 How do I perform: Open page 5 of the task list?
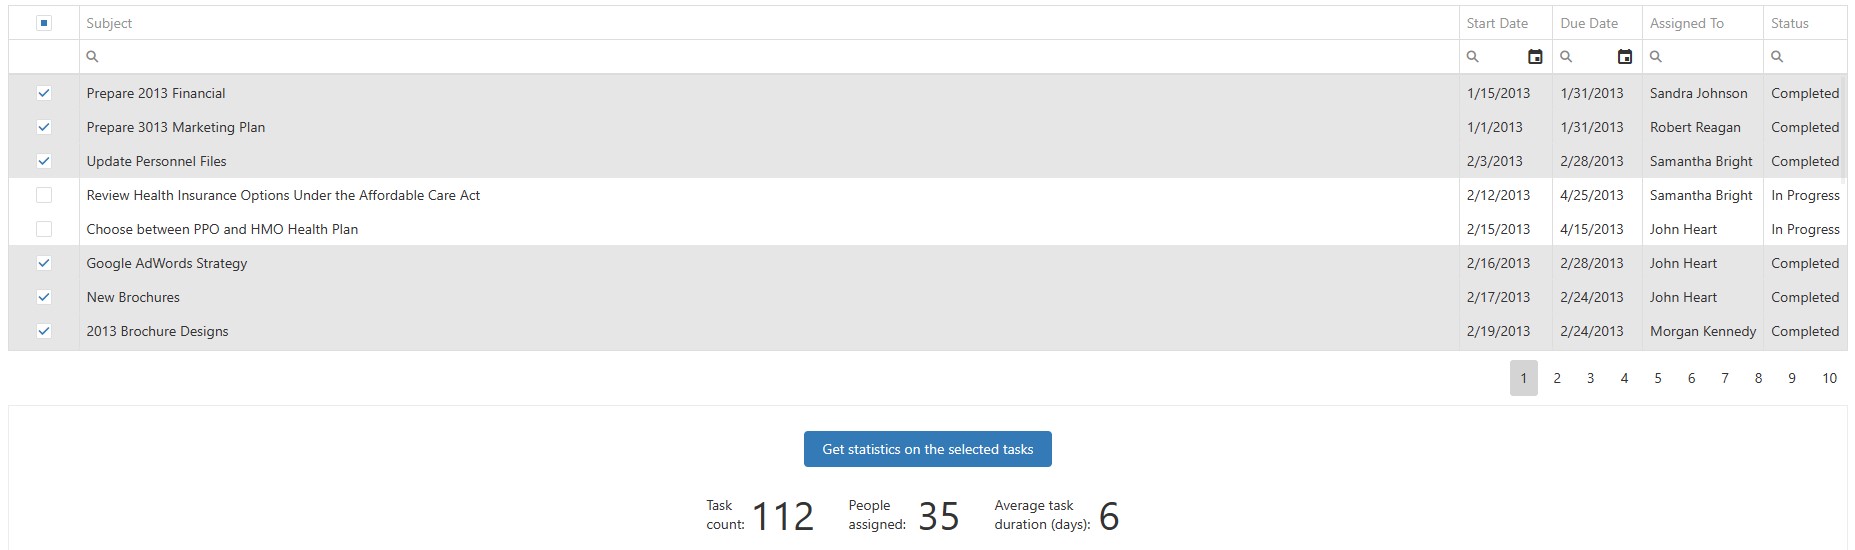1658,378
